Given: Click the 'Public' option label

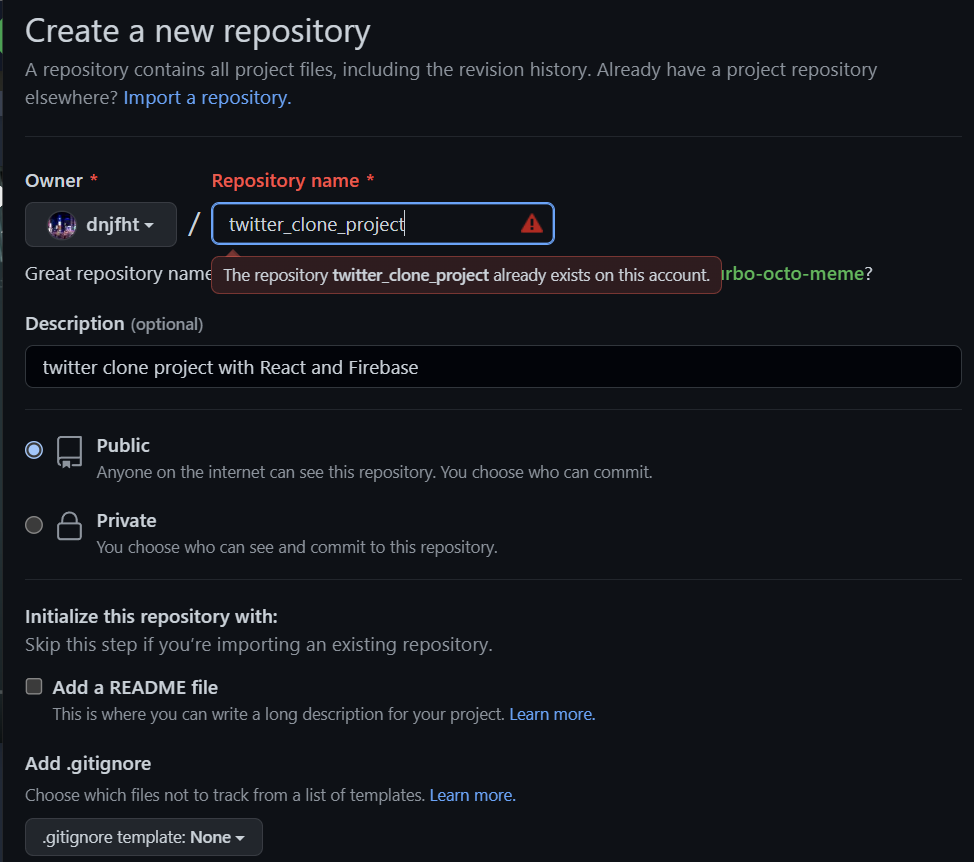Looking at the screenshot, I should coord(123,445).
